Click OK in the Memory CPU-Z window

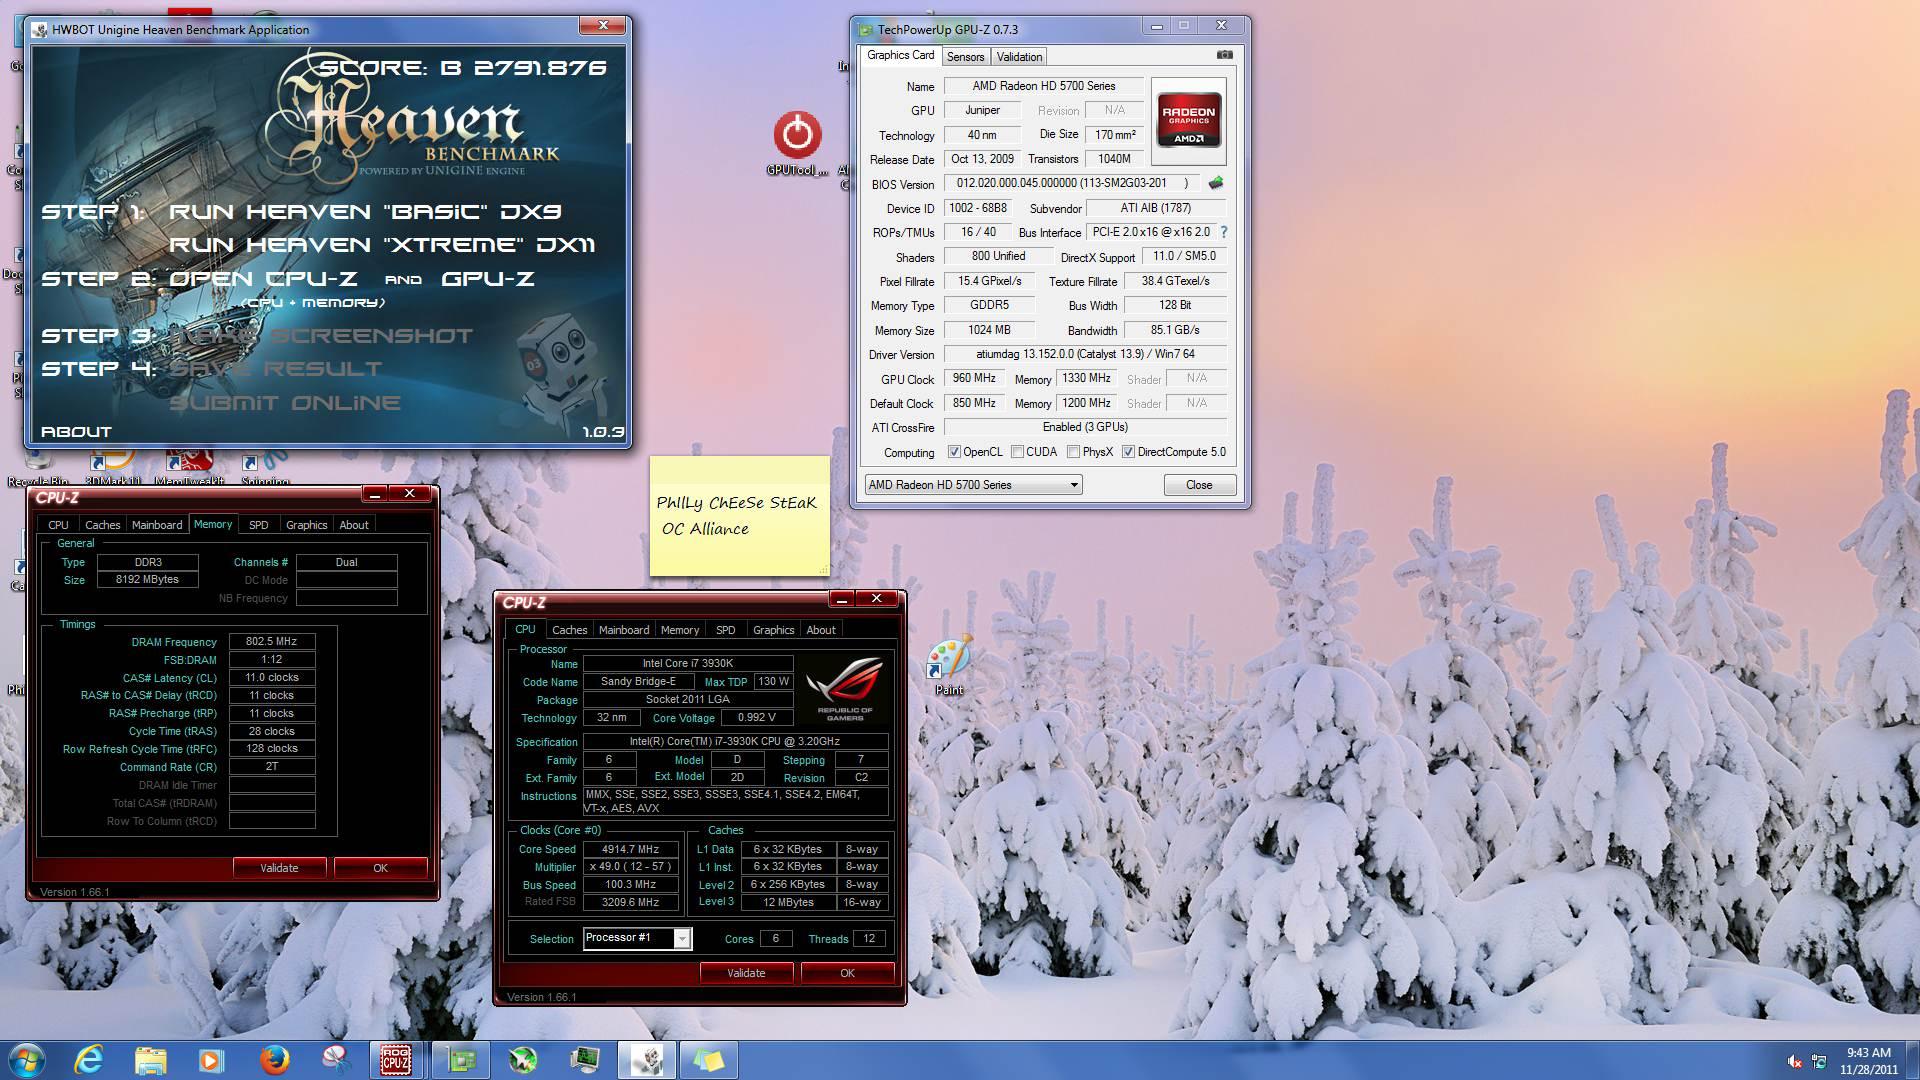[380, 868]
